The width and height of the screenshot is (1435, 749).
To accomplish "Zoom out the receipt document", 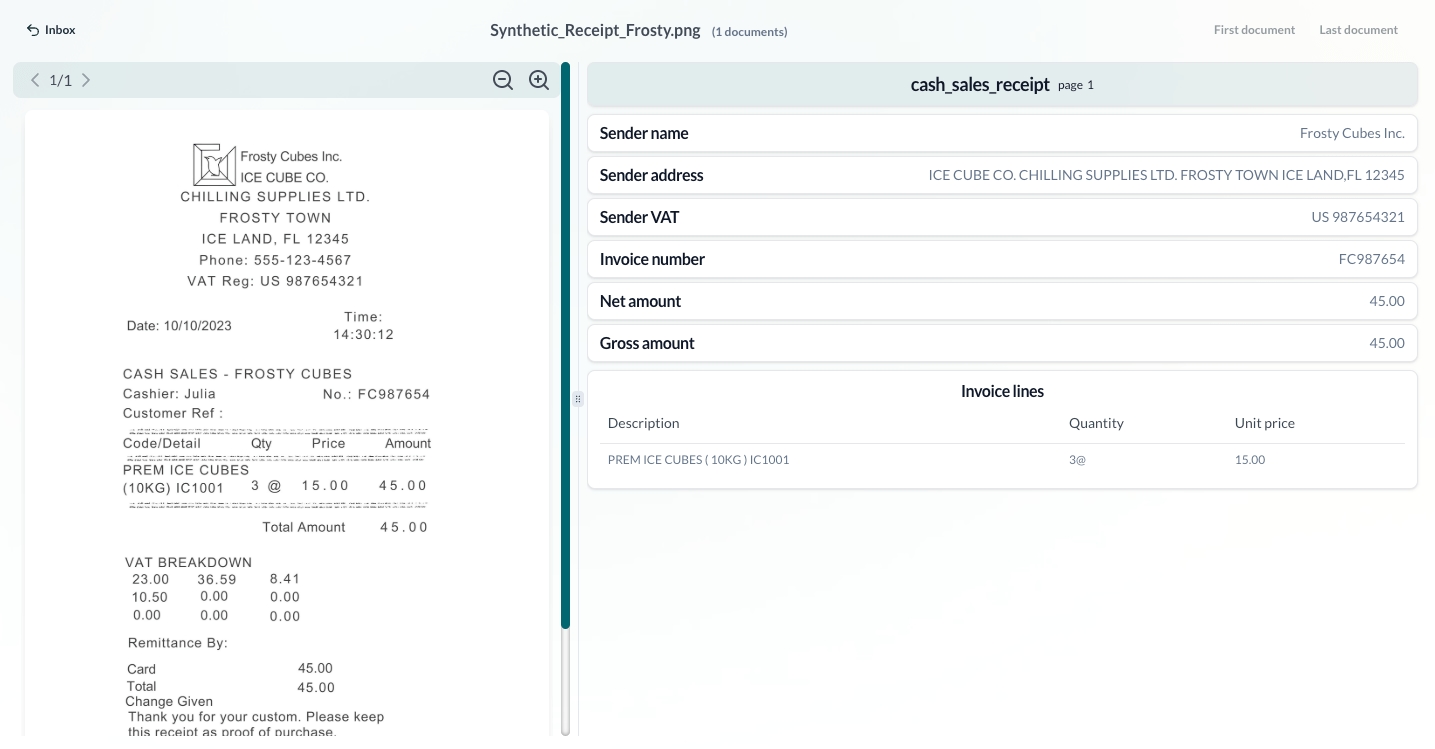I will point(503,80).
